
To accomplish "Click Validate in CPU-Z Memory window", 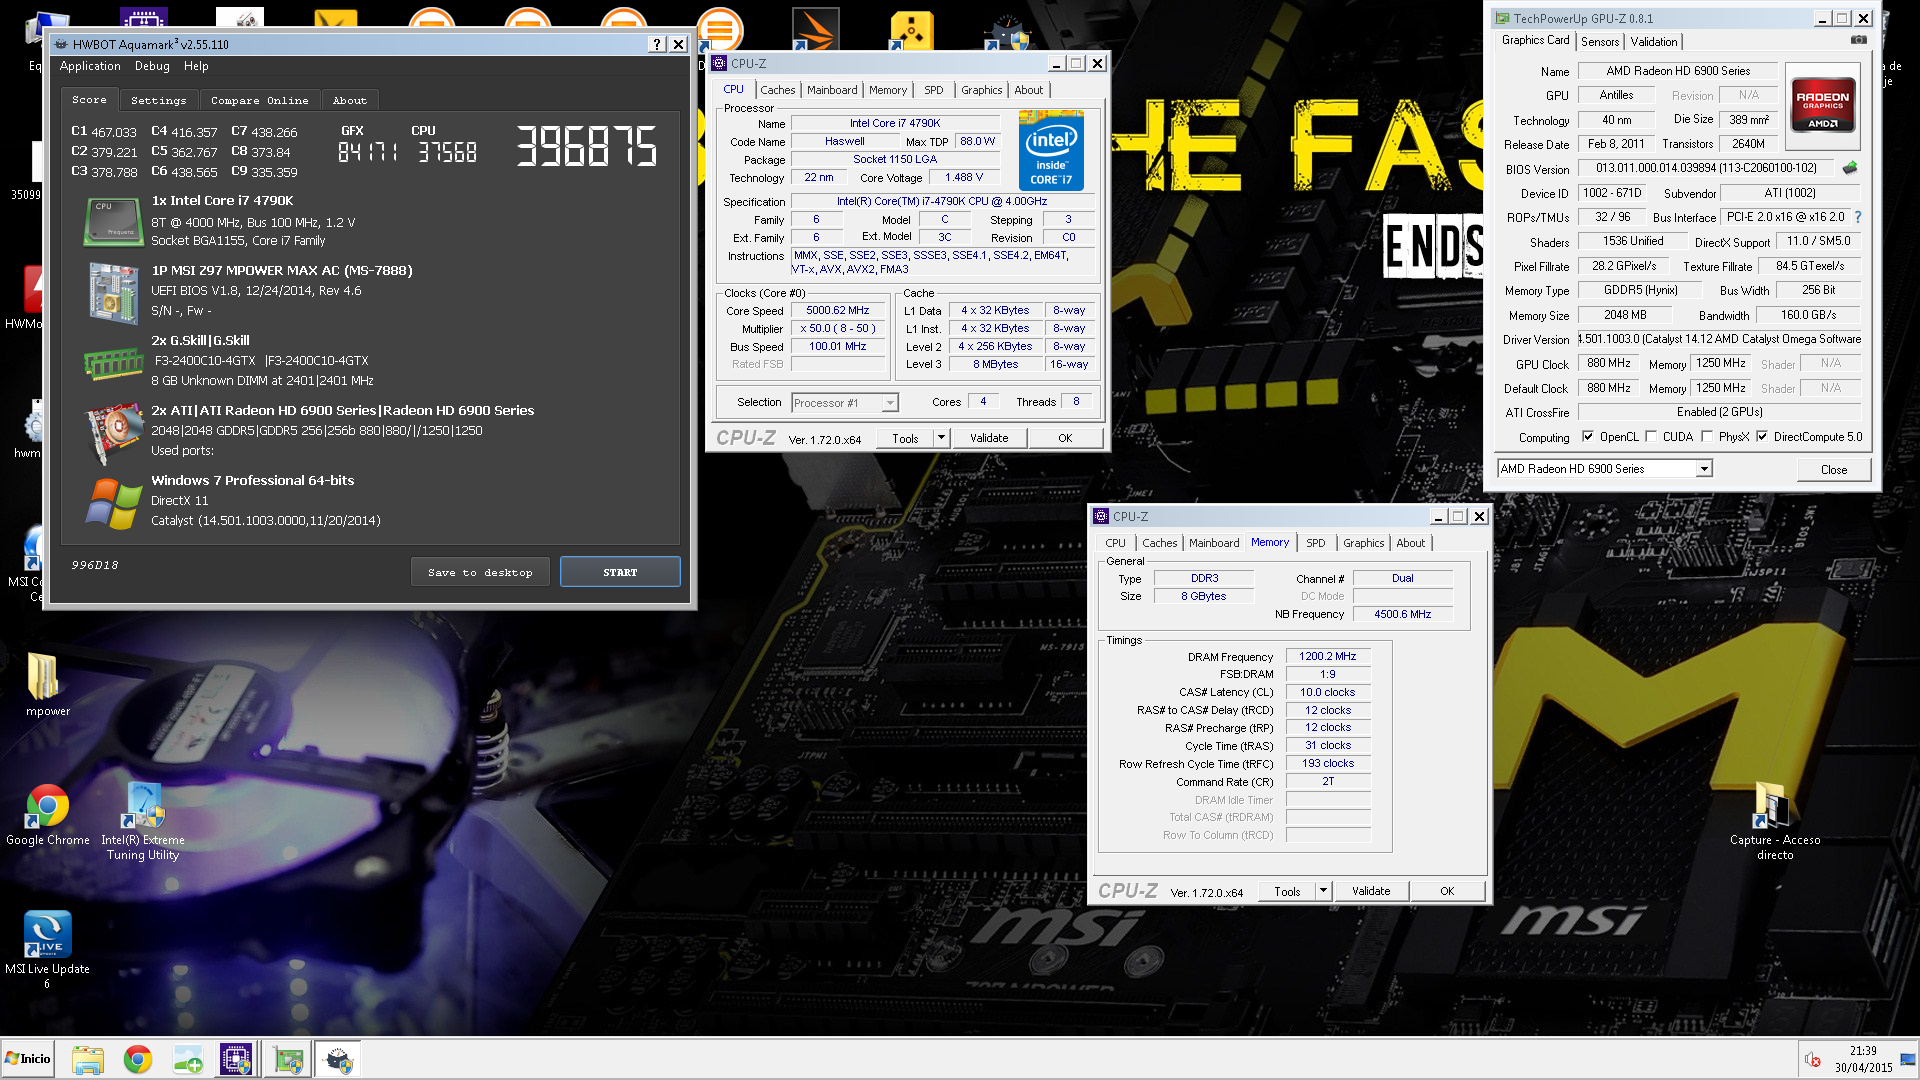I will tap(1371, 891).
